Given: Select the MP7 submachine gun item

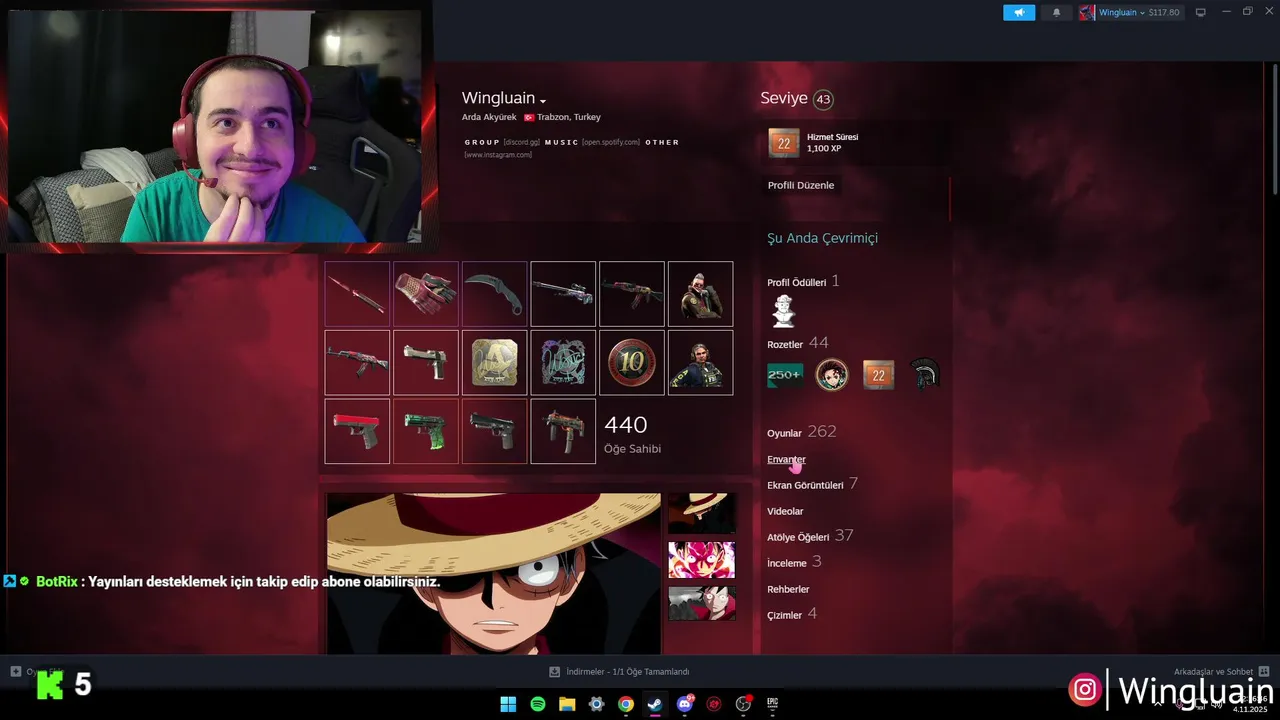Looking at the screenshot, I should (x=563, y=431).
